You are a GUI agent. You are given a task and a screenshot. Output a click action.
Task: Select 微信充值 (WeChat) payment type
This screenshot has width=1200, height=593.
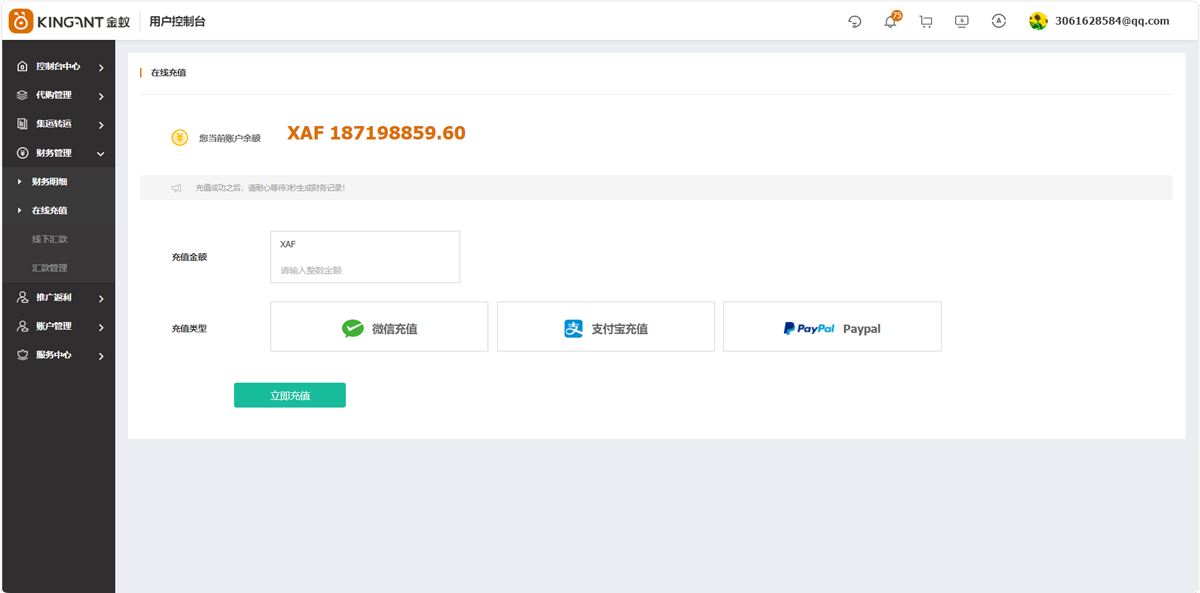tap(379, 327)
